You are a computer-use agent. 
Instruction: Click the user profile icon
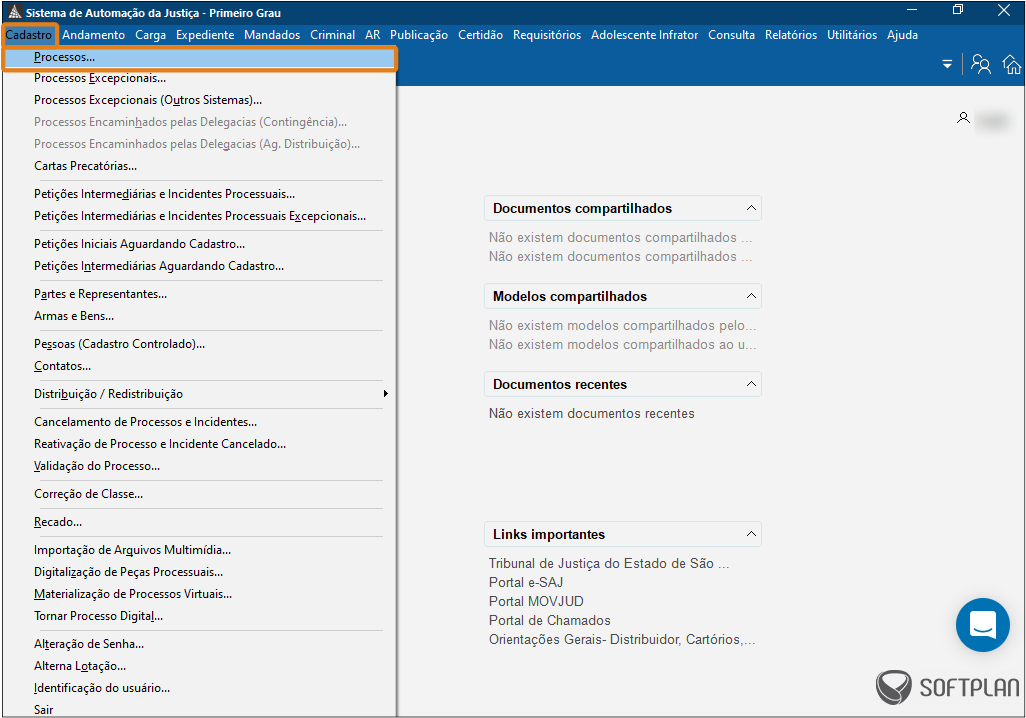tap(963, 118)
